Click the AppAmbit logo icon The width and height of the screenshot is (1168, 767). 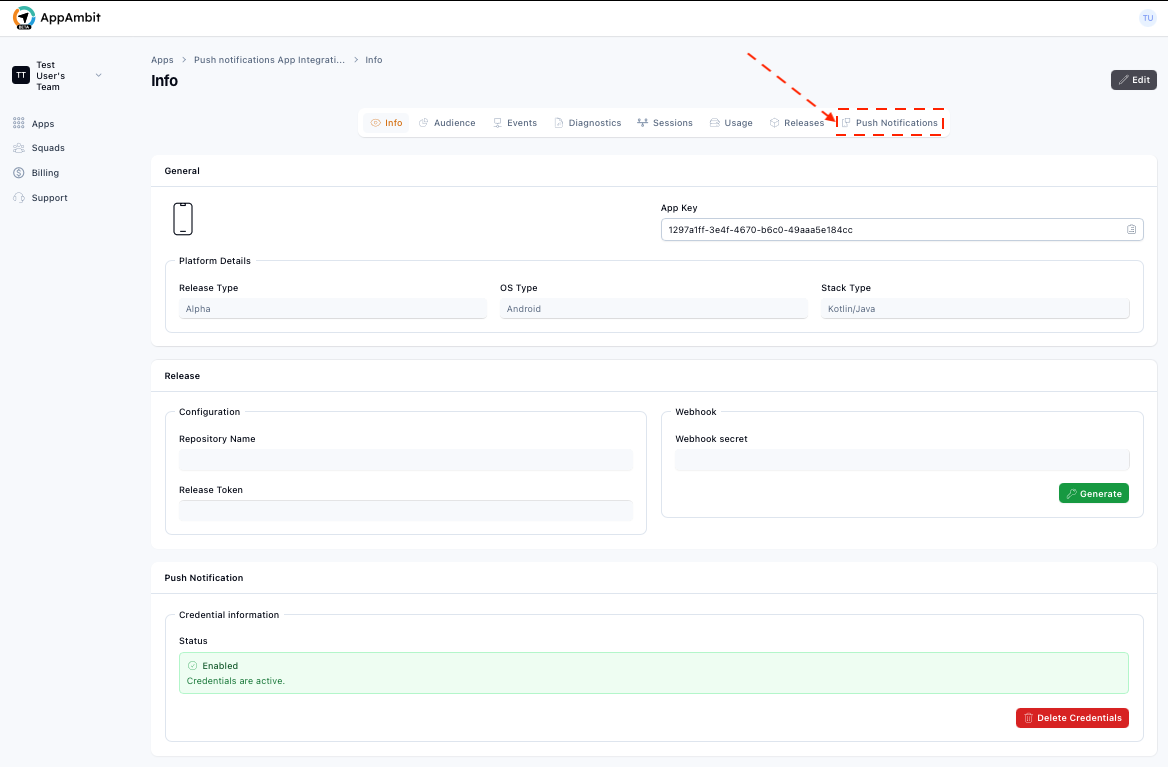[25, 16]
